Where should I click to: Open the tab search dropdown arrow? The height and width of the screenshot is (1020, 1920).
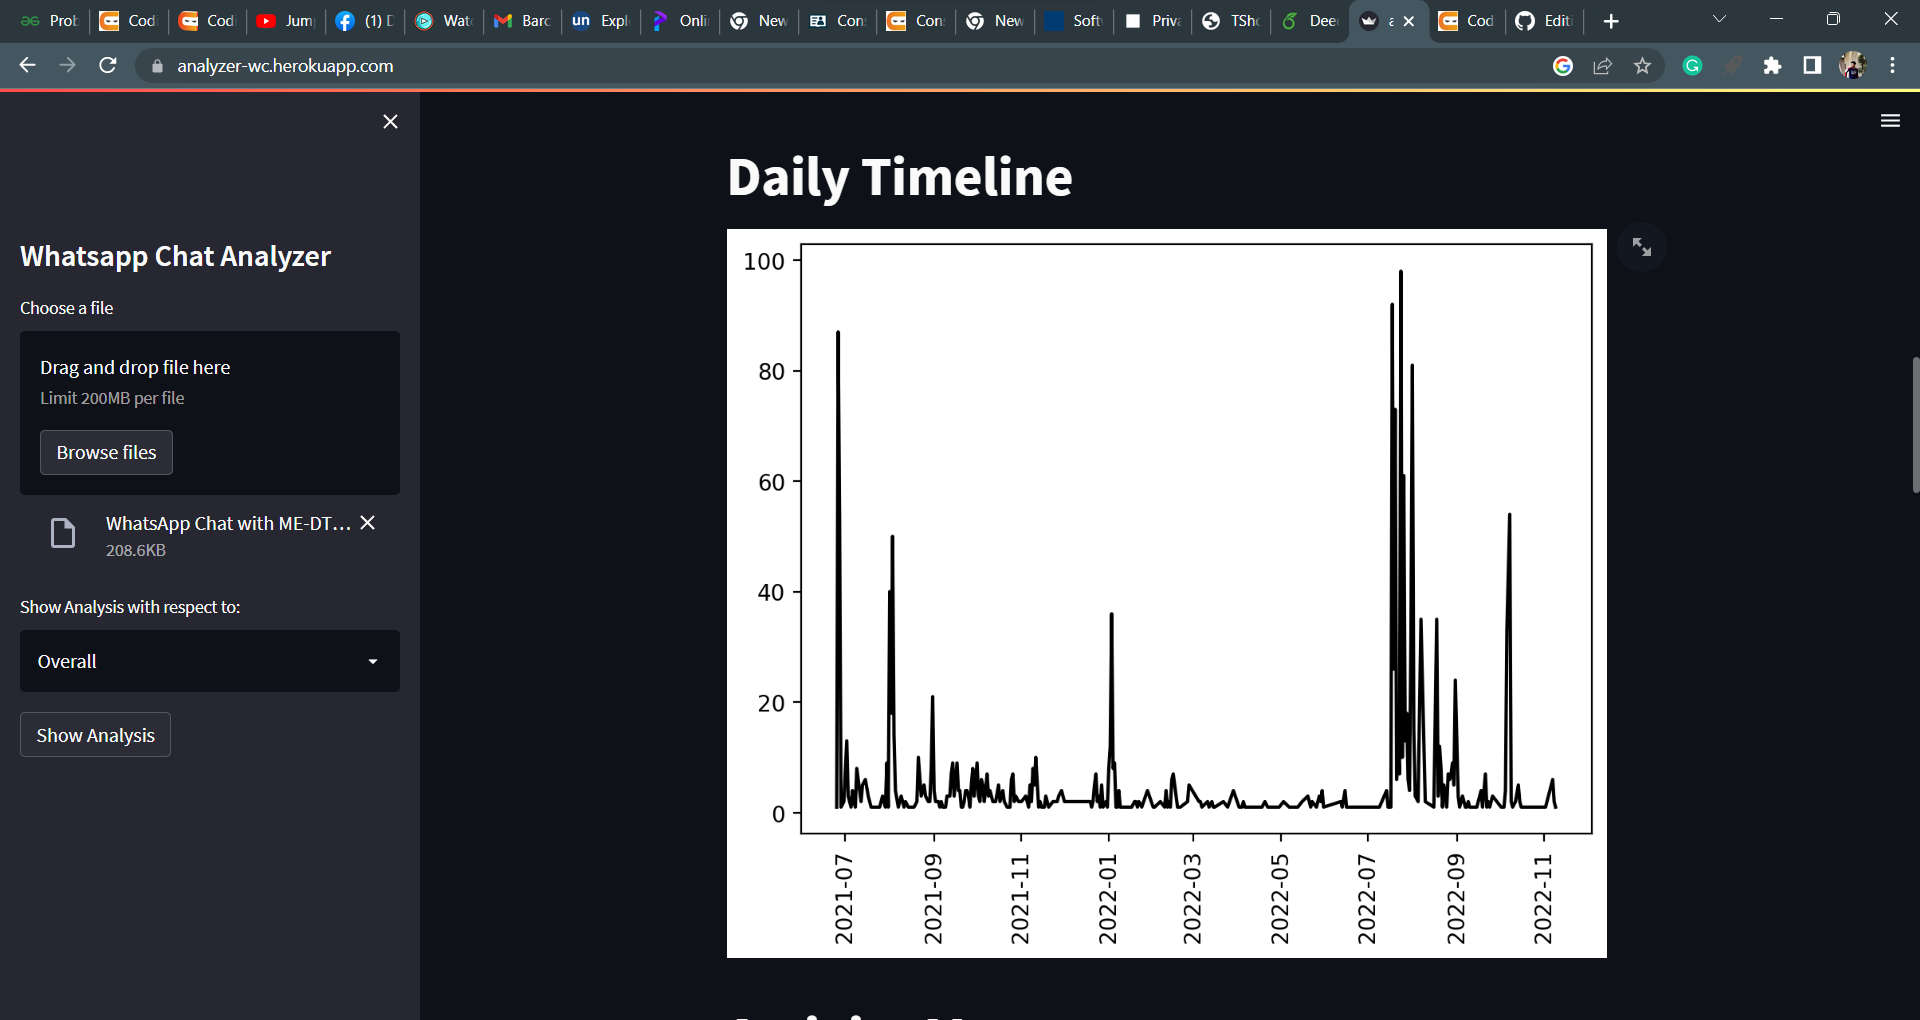(x=1719, y=19)
